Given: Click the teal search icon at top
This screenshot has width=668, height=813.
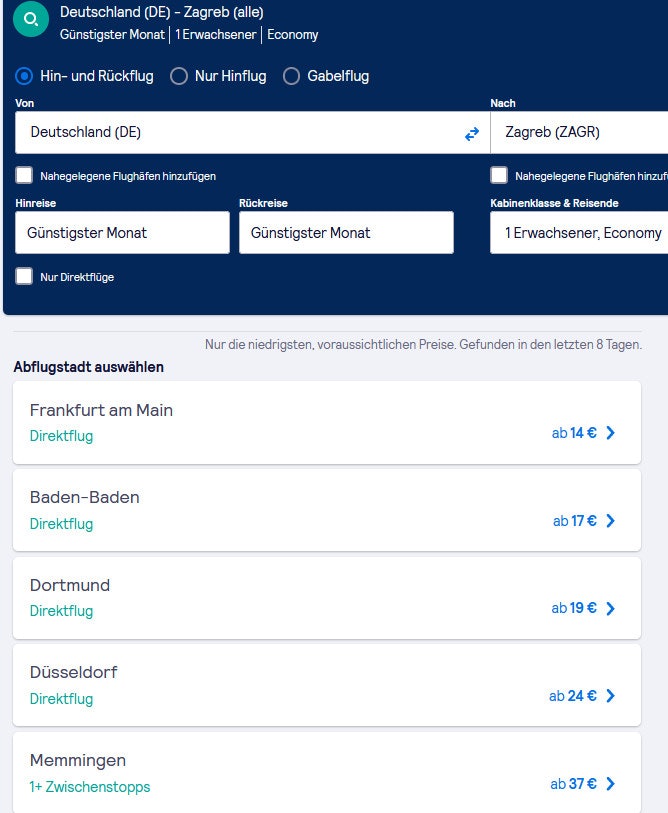Looking at the screenshot, I should (x=32, y=19).
